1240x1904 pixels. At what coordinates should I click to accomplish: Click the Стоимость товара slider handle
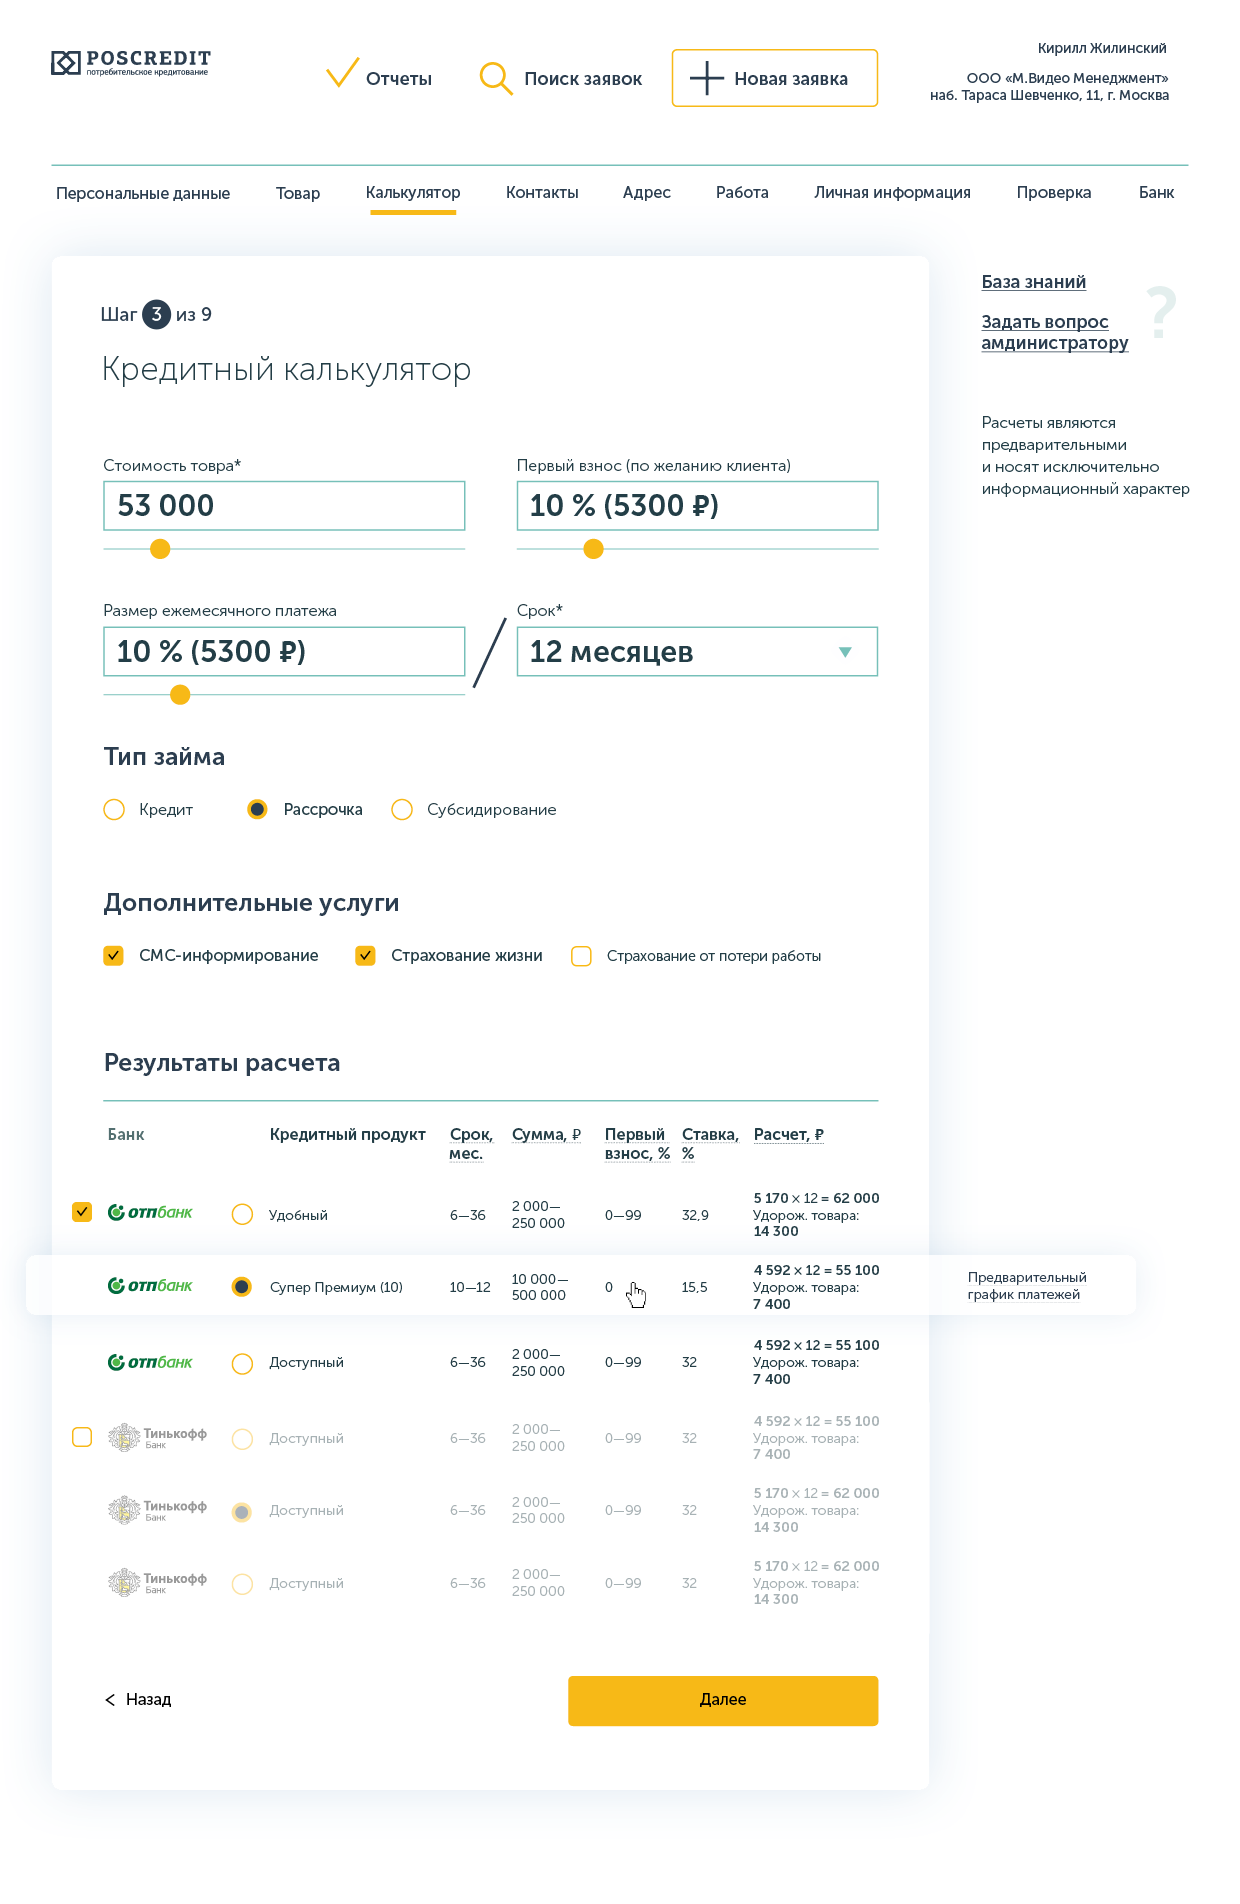click(160, 549)
